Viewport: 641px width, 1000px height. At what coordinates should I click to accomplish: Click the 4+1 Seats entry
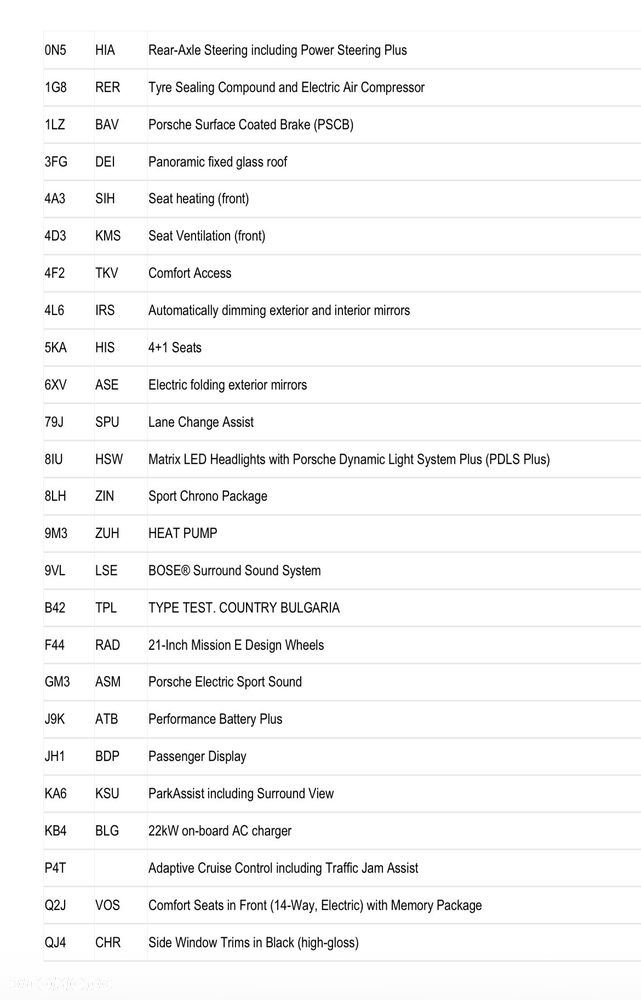[174, 347]
